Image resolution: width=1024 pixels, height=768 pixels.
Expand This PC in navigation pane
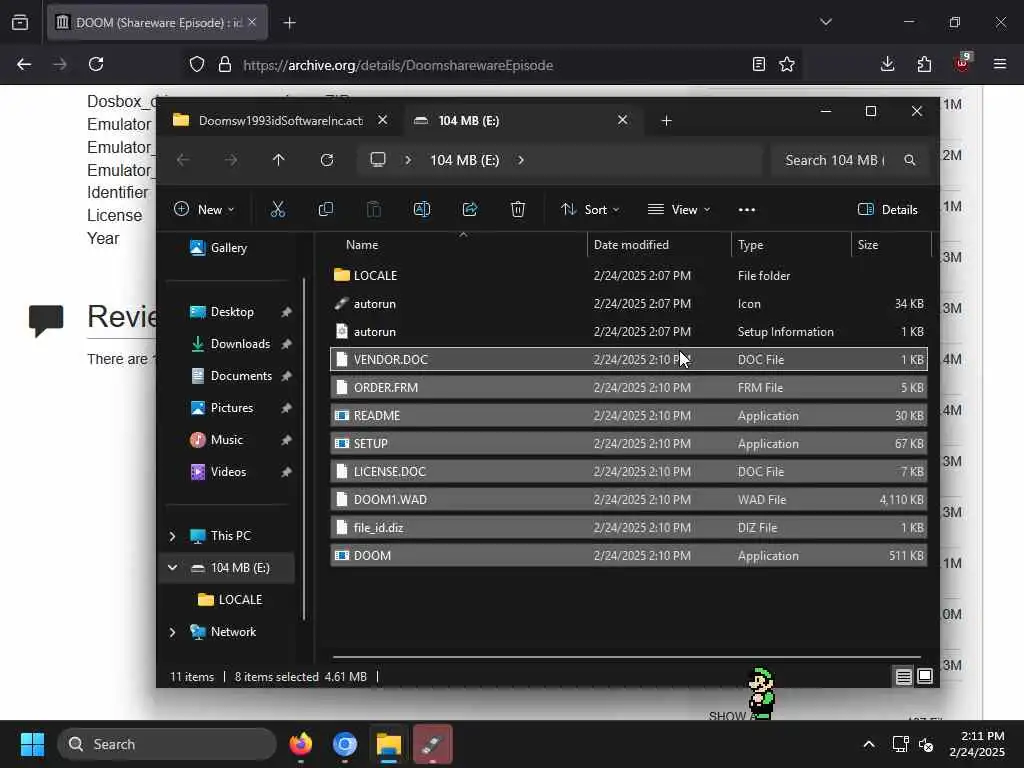coord(172,536)
